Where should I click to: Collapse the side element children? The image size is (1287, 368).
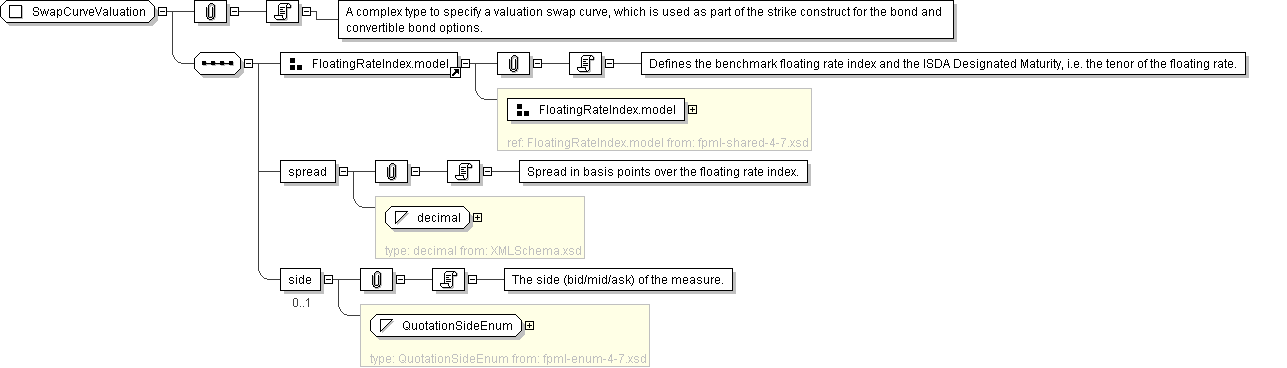pyautogui.click(x=327, y=279)
